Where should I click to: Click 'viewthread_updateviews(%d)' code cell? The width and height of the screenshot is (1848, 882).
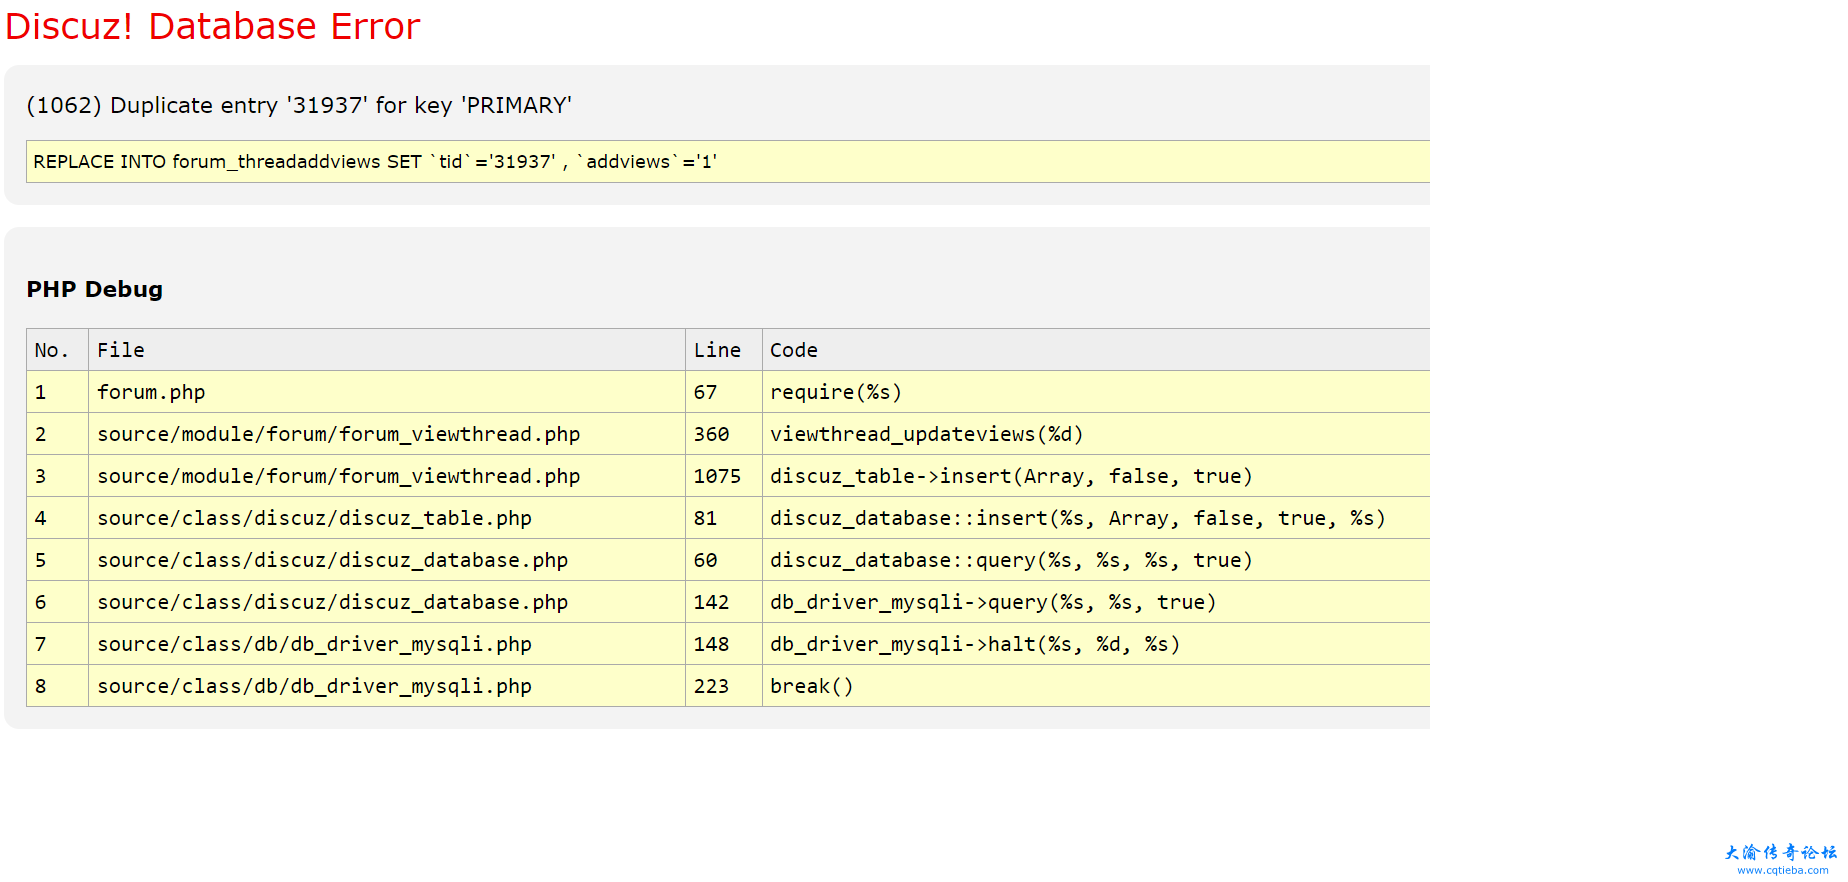pos(1096,434)
